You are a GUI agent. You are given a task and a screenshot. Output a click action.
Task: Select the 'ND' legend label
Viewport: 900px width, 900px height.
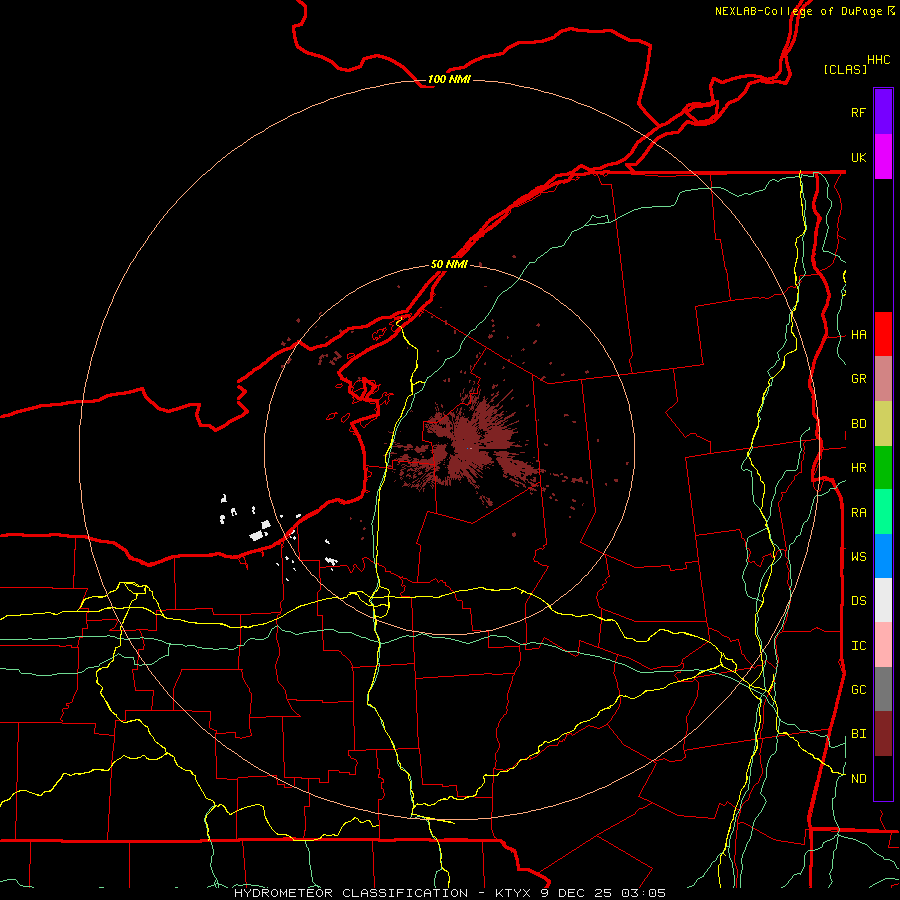click(858, 779)
